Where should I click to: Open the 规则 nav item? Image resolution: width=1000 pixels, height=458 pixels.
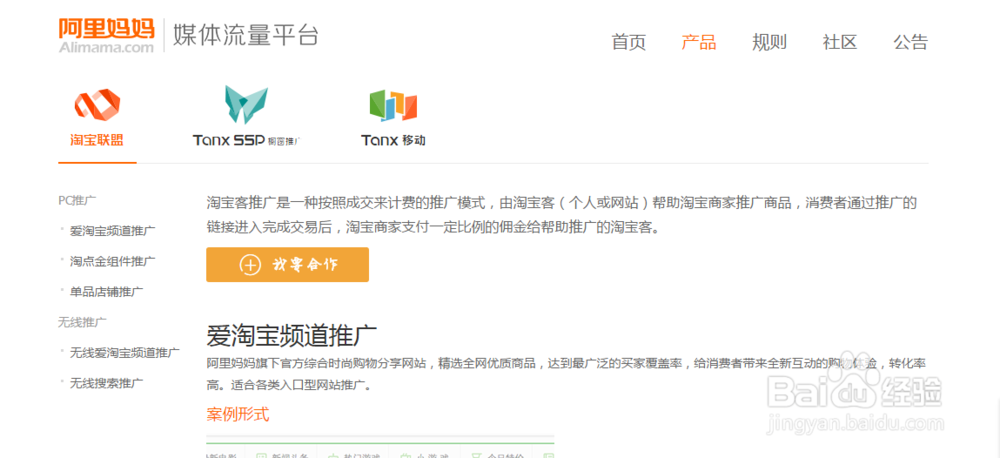tap(769, 42)
